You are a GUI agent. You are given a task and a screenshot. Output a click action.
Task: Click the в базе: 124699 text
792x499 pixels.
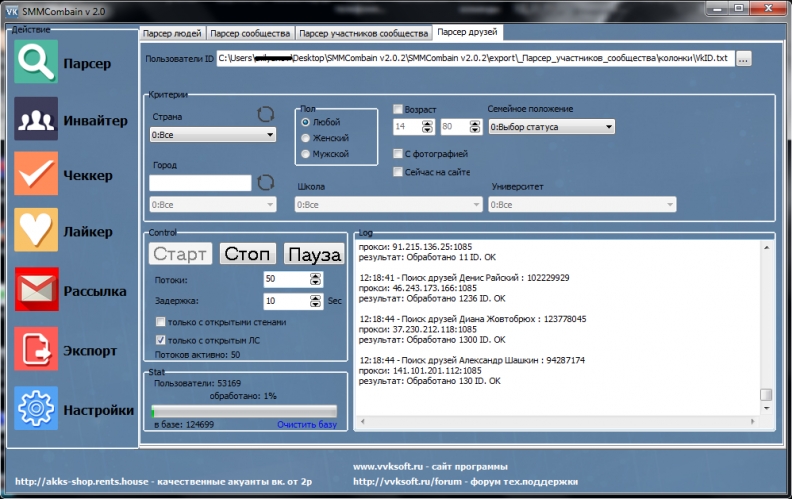[184, 425]
